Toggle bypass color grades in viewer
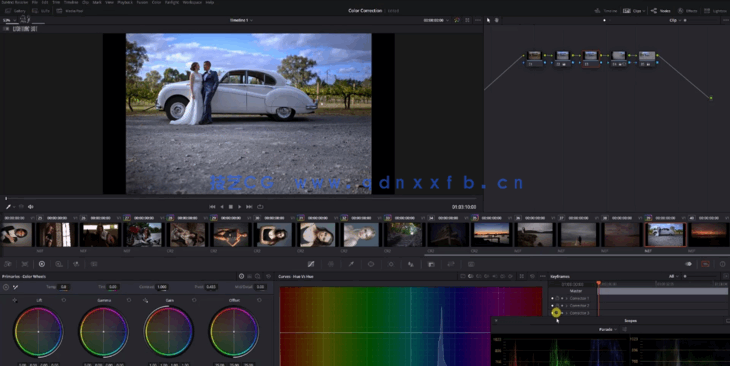 (x=457, y=20)
